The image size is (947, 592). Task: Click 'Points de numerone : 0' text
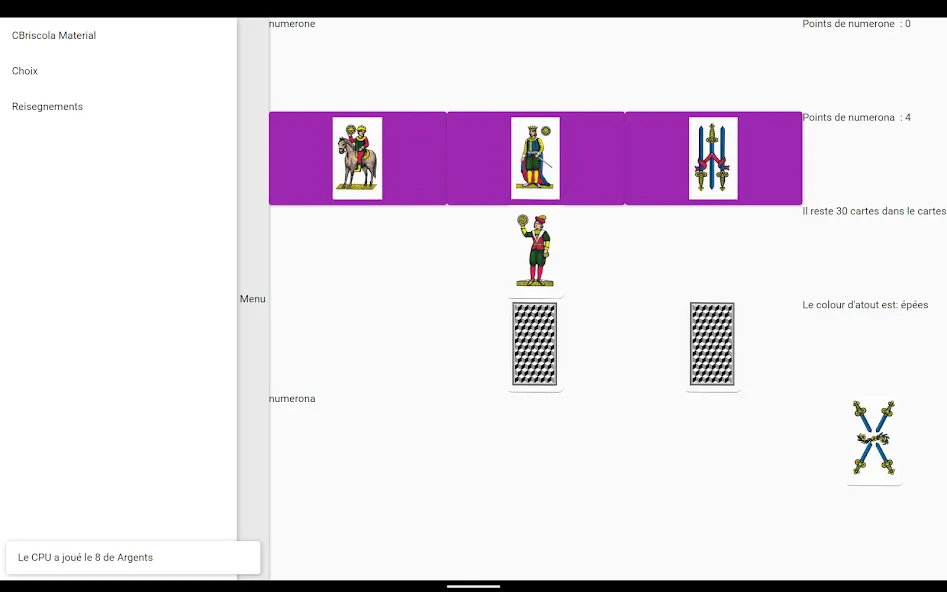click(x=856, y=24)
